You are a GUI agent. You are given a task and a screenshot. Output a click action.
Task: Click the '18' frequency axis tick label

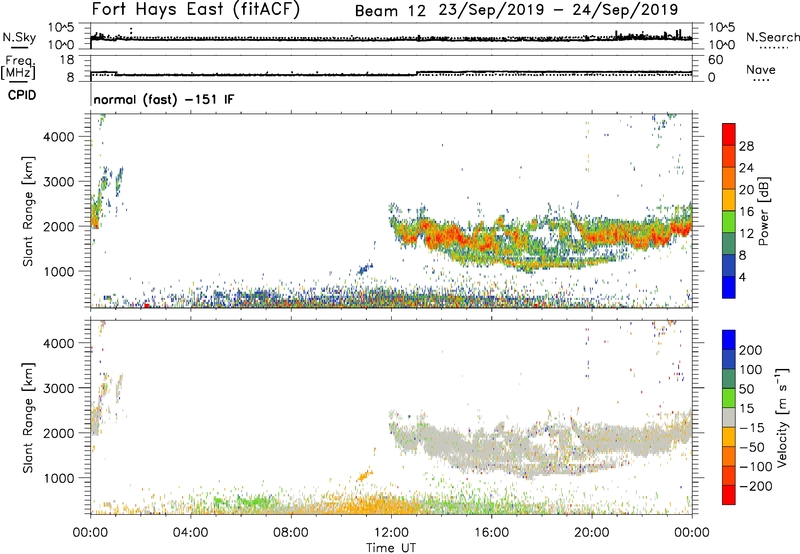coord(67,60)
